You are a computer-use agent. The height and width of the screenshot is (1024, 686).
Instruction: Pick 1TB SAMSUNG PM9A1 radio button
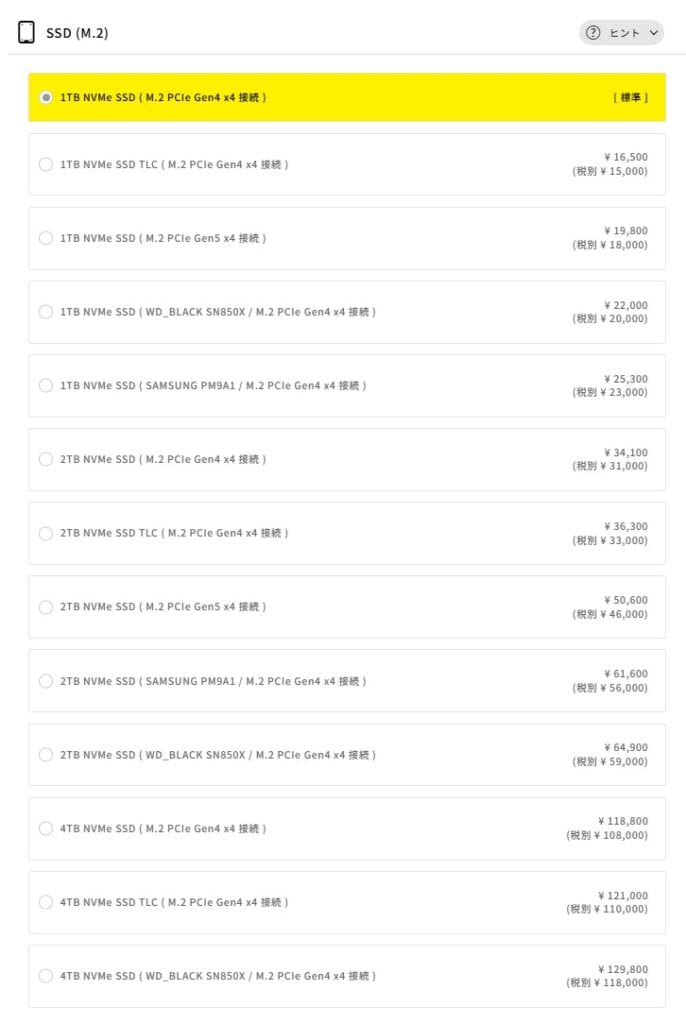(x=46, y=386)
